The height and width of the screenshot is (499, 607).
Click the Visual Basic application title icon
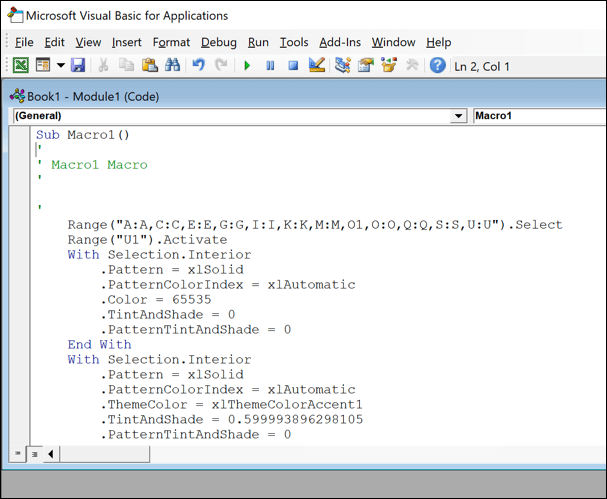[15, 15]
